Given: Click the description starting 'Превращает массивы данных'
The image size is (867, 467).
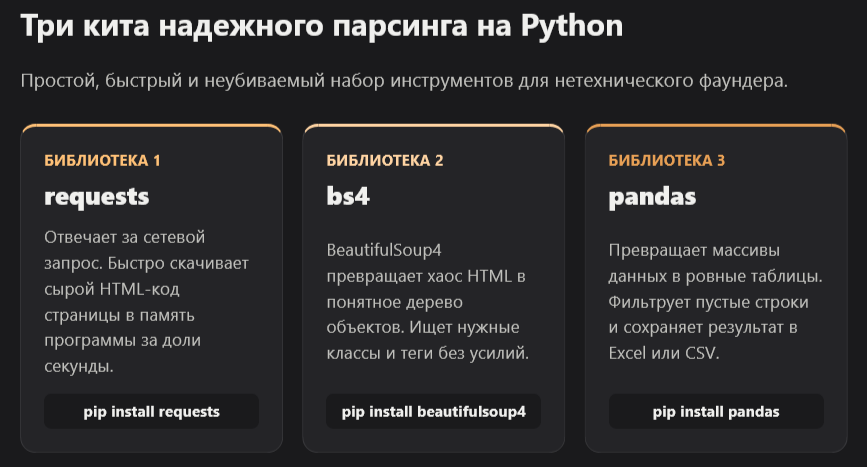Looking at the screenshot, I should pyautogui.click(x=715, y=302).
